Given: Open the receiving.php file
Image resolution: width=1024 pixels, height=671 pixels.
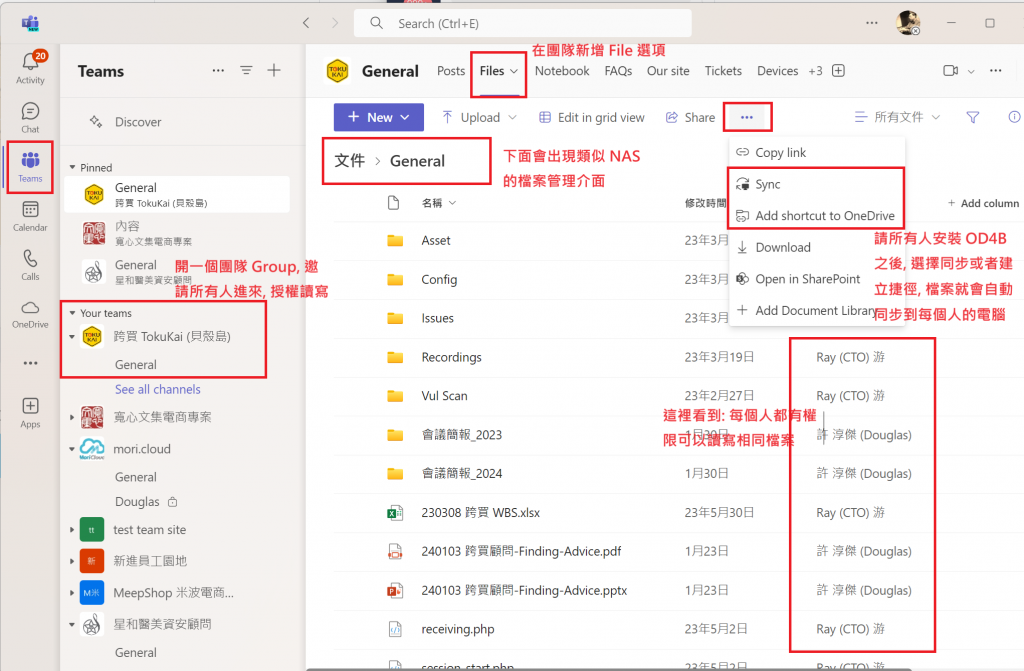Looking at the screenshot, I should tap(458, 629).
